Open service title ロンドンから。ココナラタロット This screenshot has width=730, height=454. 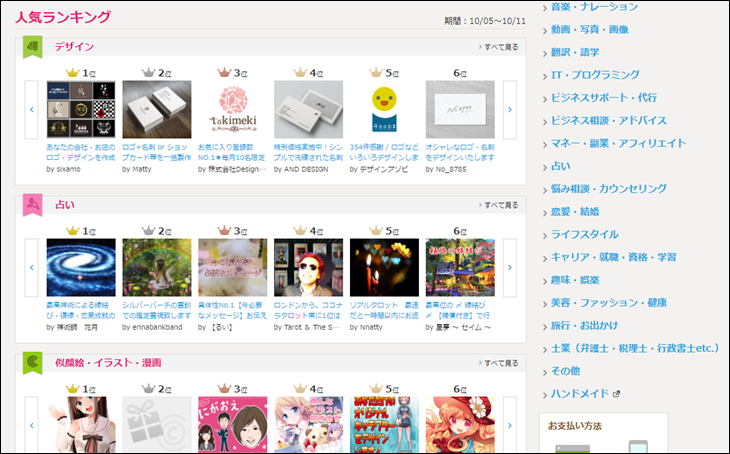click(308, 310)
